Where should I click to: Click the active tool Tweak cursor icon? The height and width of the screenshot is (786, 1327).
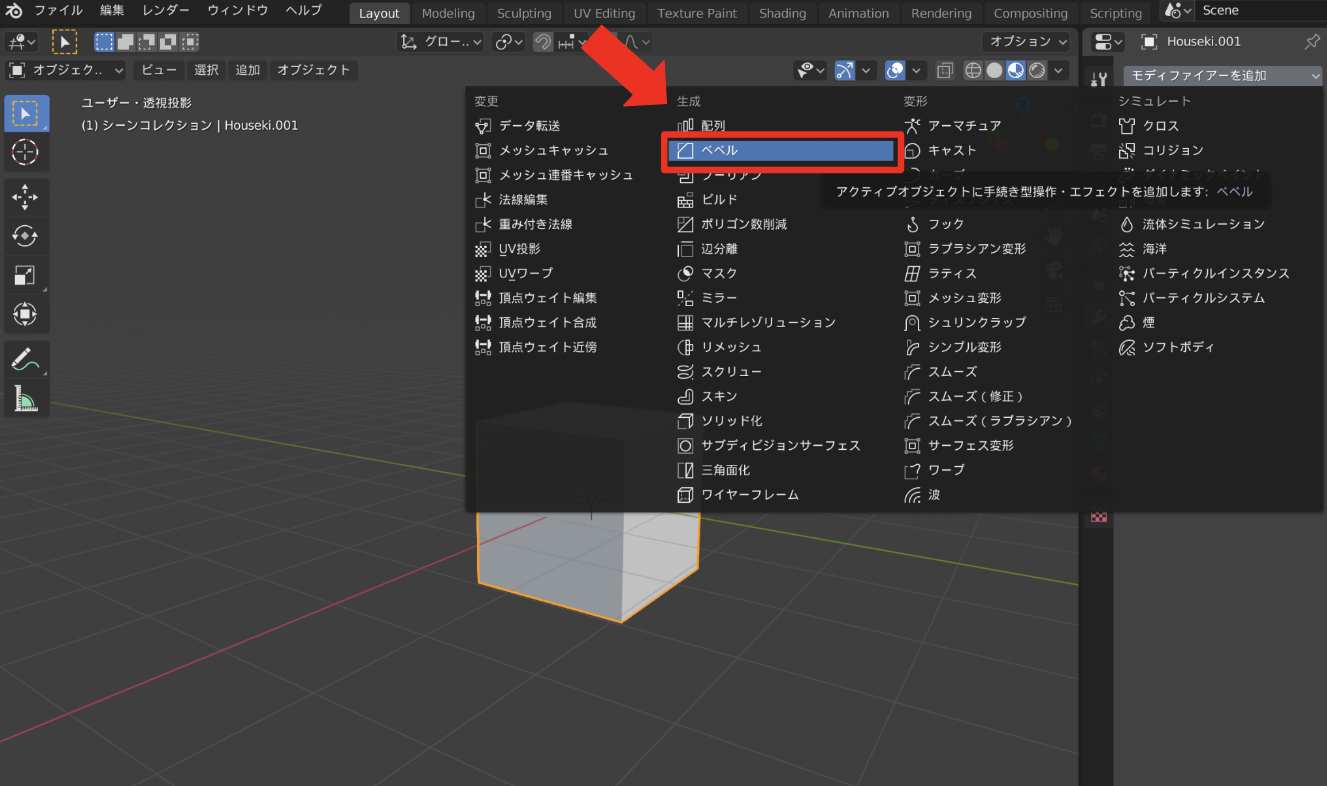64,42
